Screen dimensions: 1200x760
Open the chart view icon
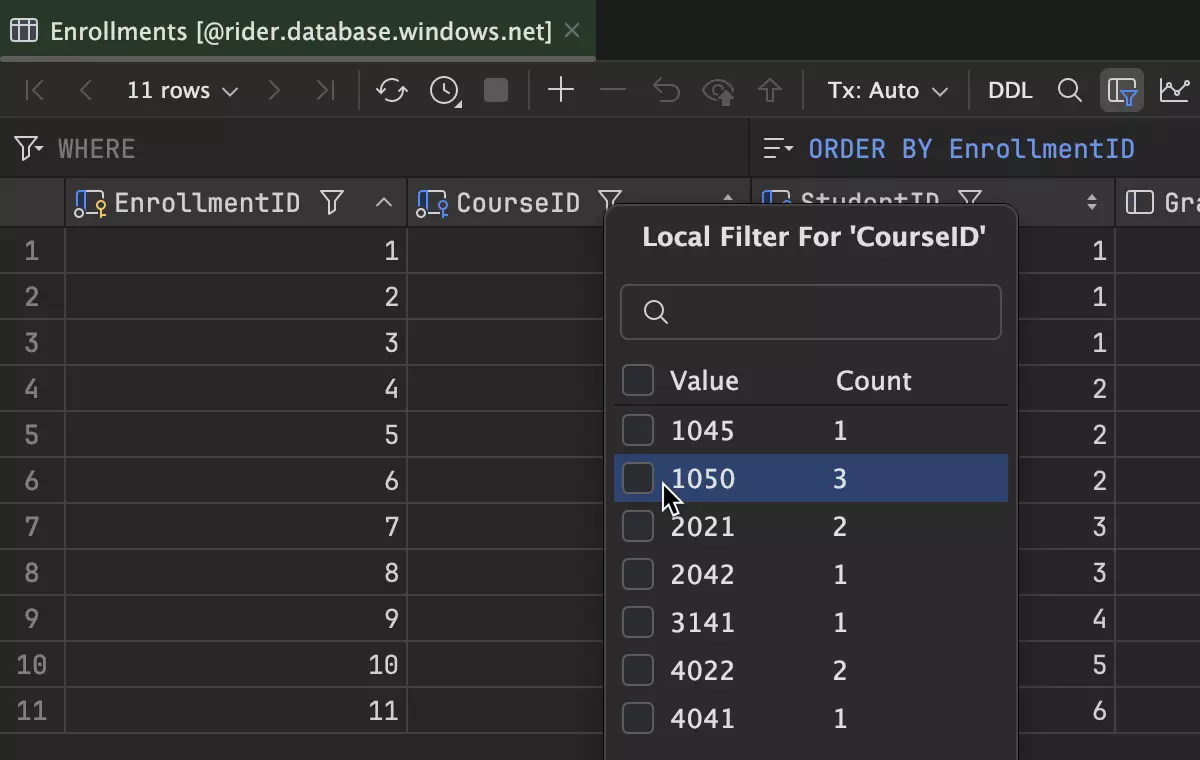(x=1174, y=91)
